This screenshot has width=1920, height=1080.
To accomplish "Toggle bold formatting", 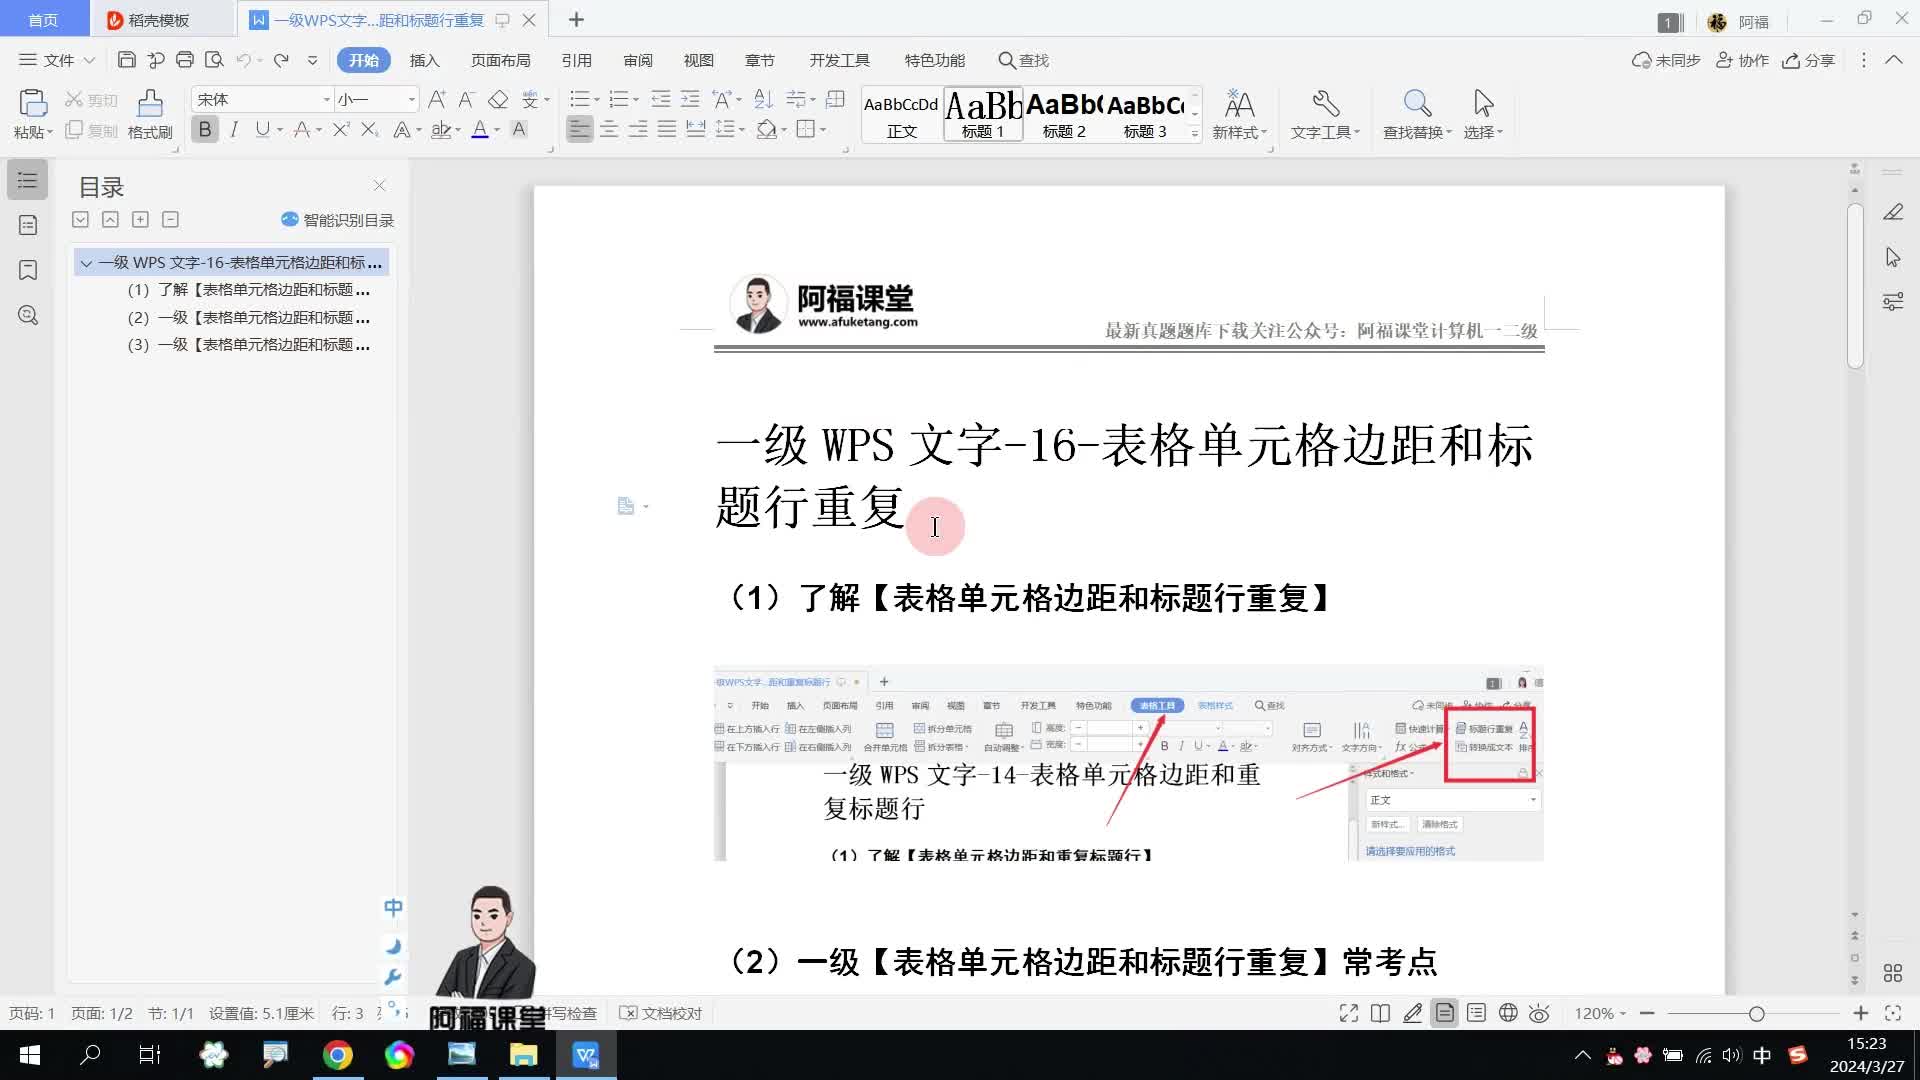I will click(x=205, y=129).
